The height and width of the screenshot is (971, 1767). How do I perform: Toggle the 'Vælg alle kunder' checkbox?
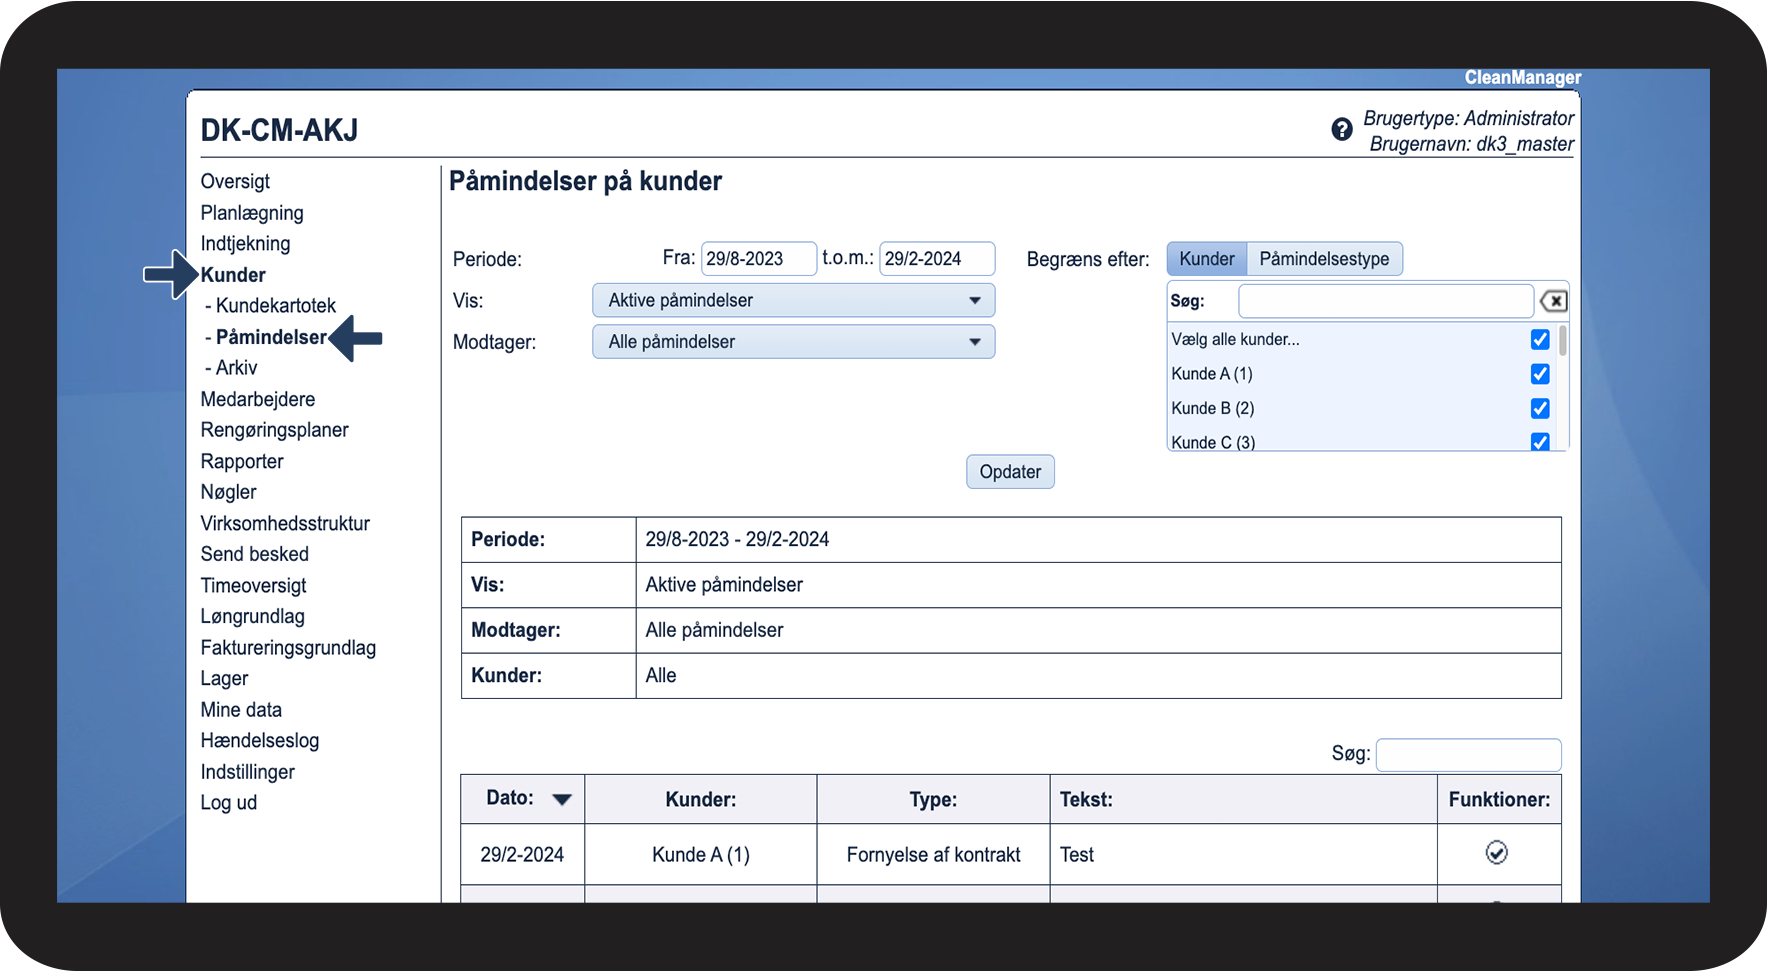[x=1540, y=340]
